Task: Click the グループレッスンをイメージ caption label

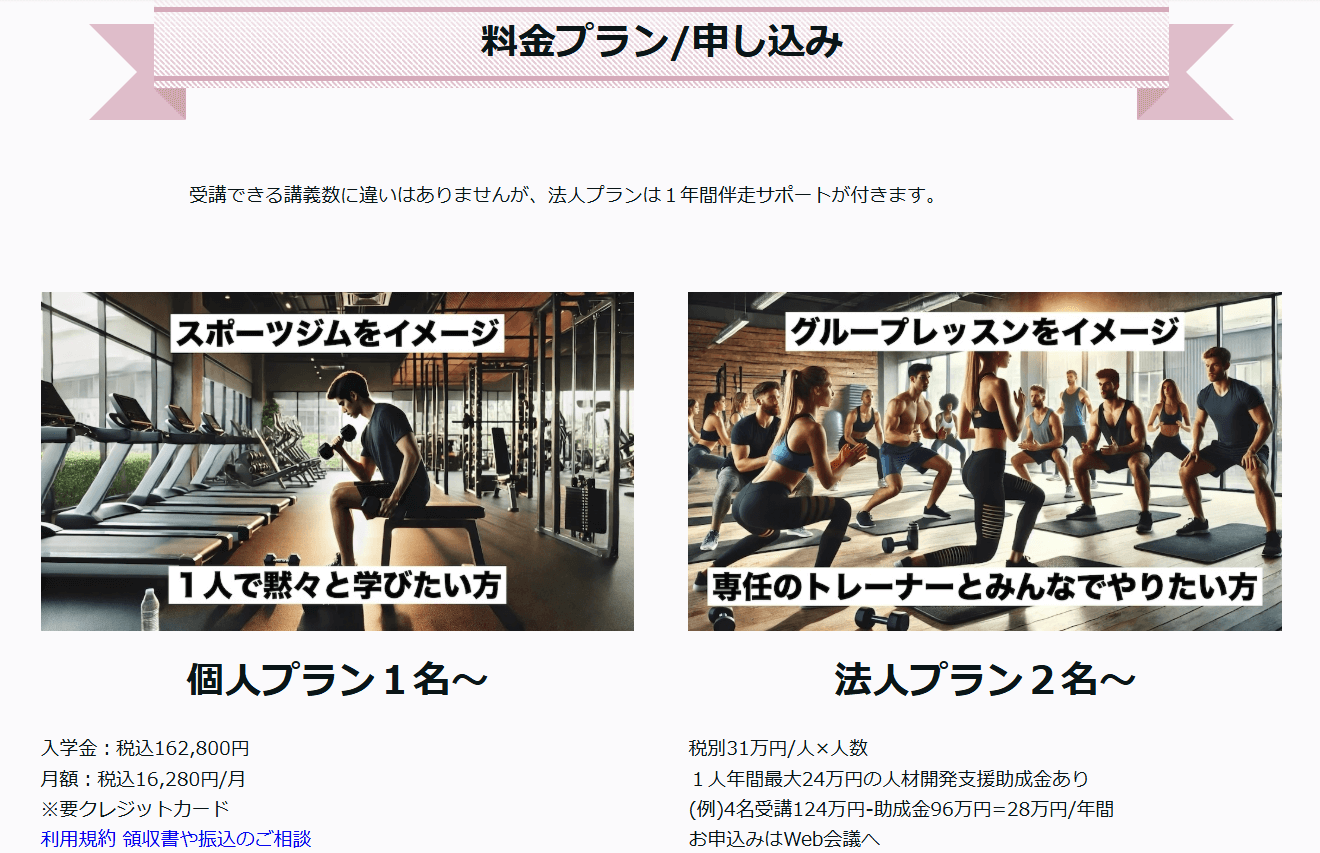Action: (984, 332)
